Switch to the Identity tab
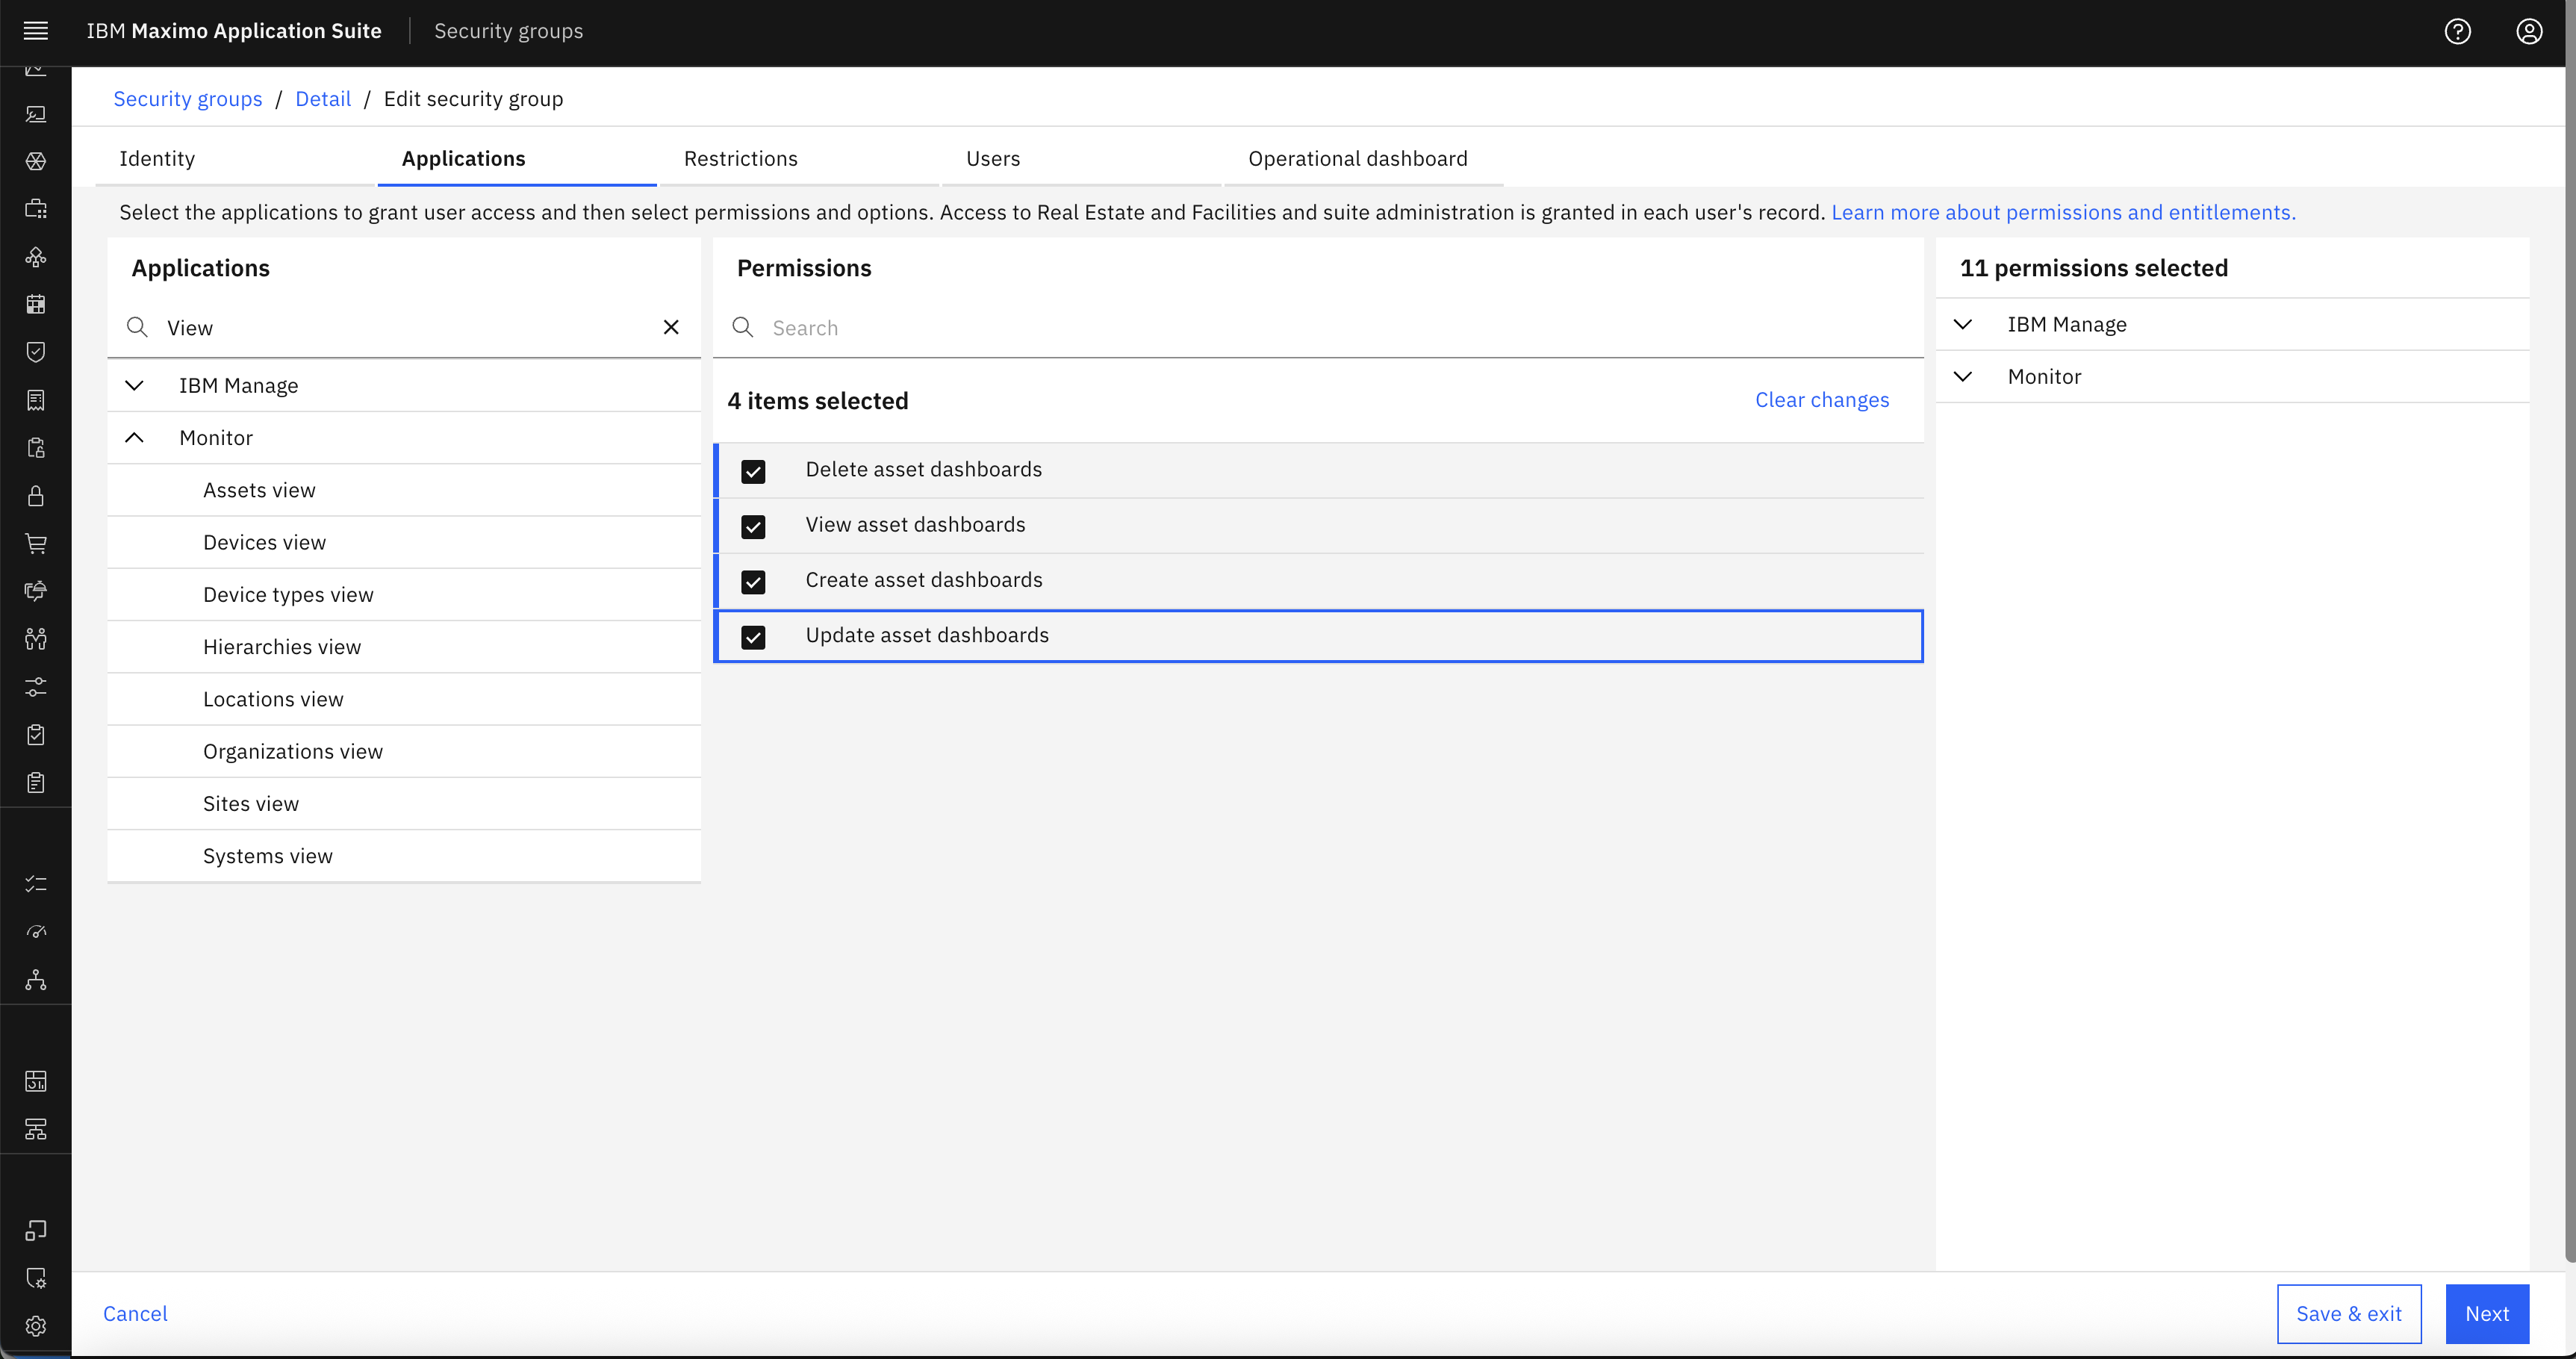This screenshot has height=1359, width=2576. pos(235,159)
